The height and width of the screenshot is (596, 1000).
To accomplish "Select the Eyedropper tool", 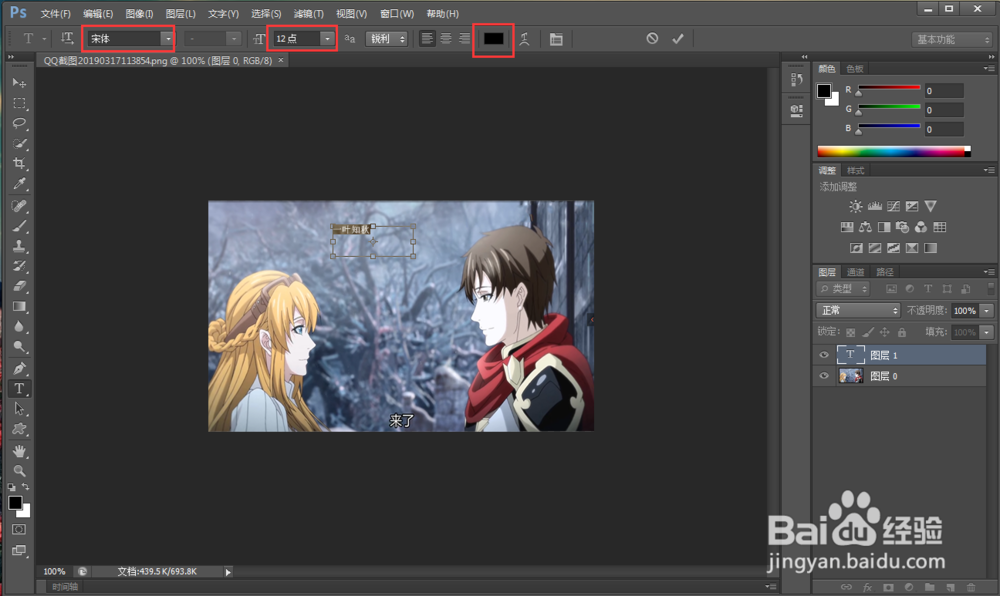I will tap(19, 184).
